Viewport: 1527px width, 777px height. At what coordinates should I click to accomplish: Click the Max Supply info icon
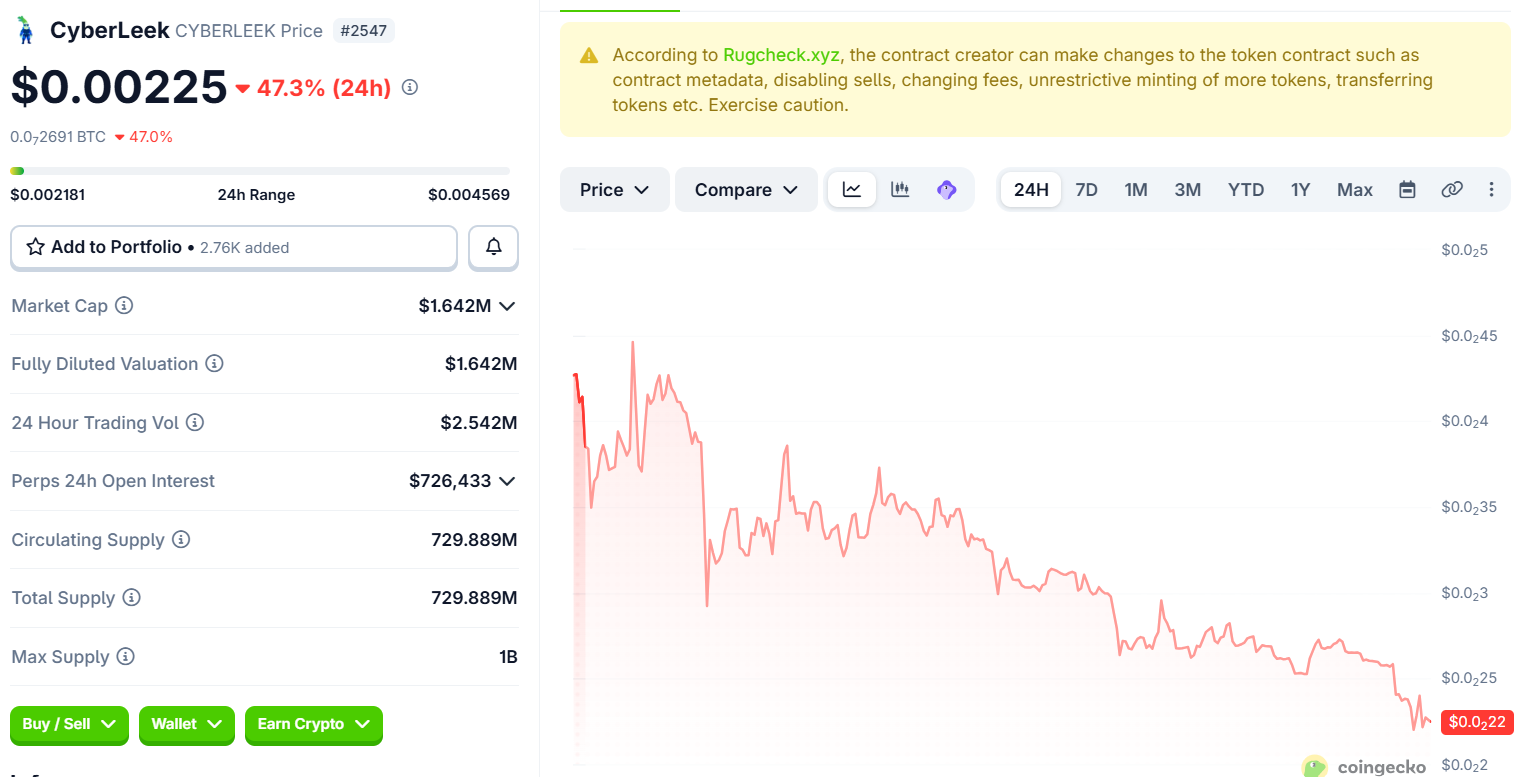click(125, 657)
